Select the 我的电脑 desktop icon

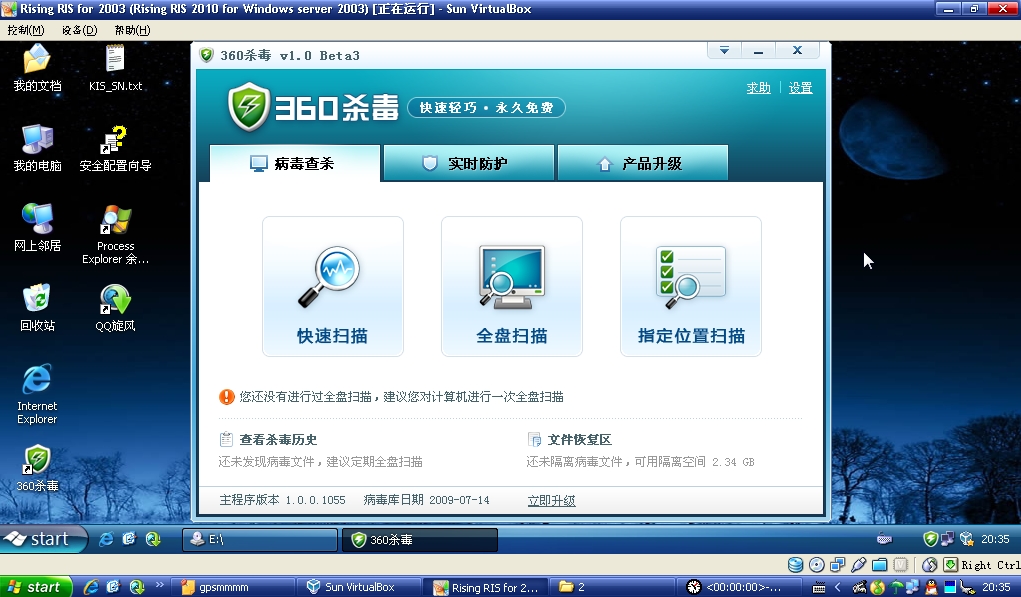pyautogui.click(x=37, y=148)
